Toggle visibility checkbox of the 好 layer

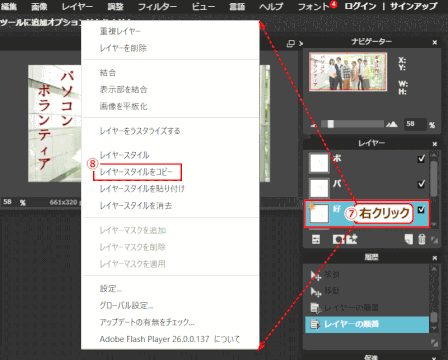tap(421, 209)
